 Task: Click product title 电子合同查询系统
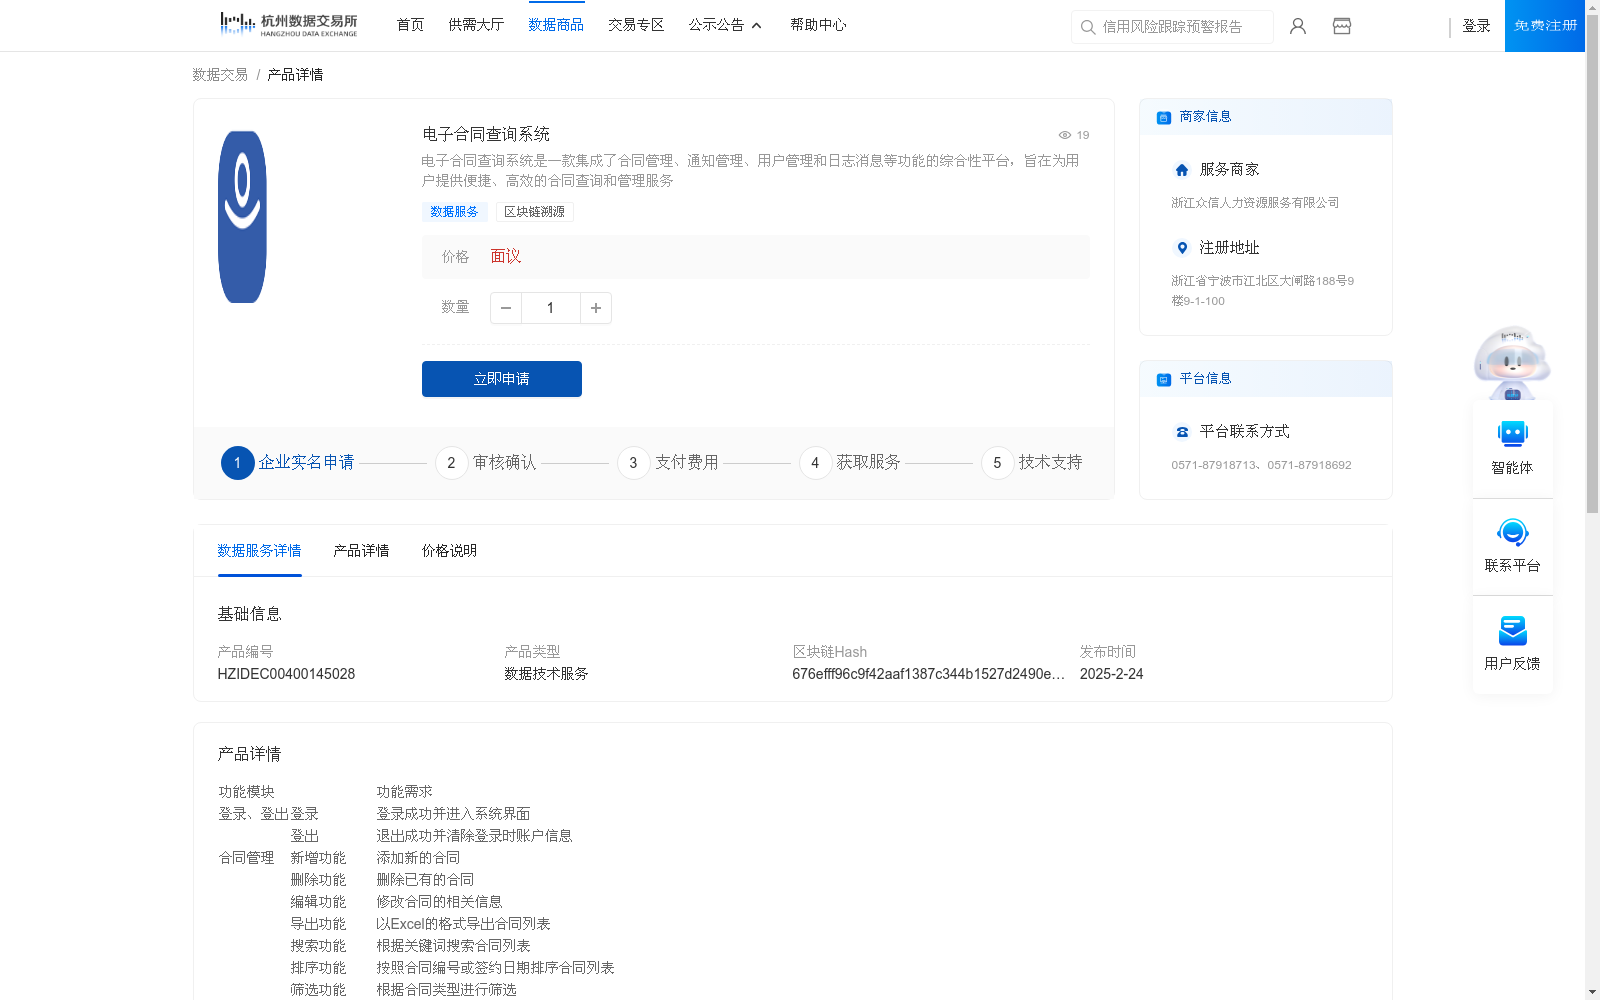tap(486, 135)
